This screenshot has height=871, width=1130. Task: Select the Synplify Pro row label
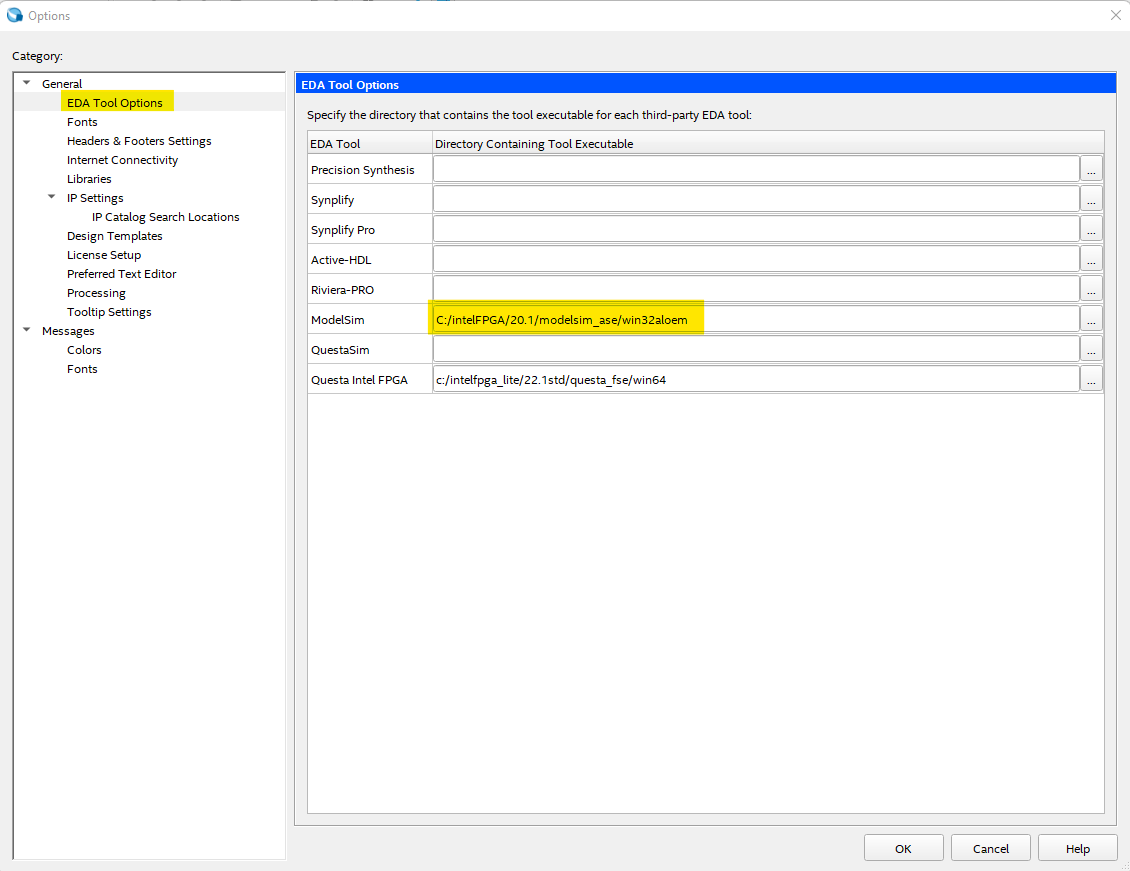click(x=343, y=230)
